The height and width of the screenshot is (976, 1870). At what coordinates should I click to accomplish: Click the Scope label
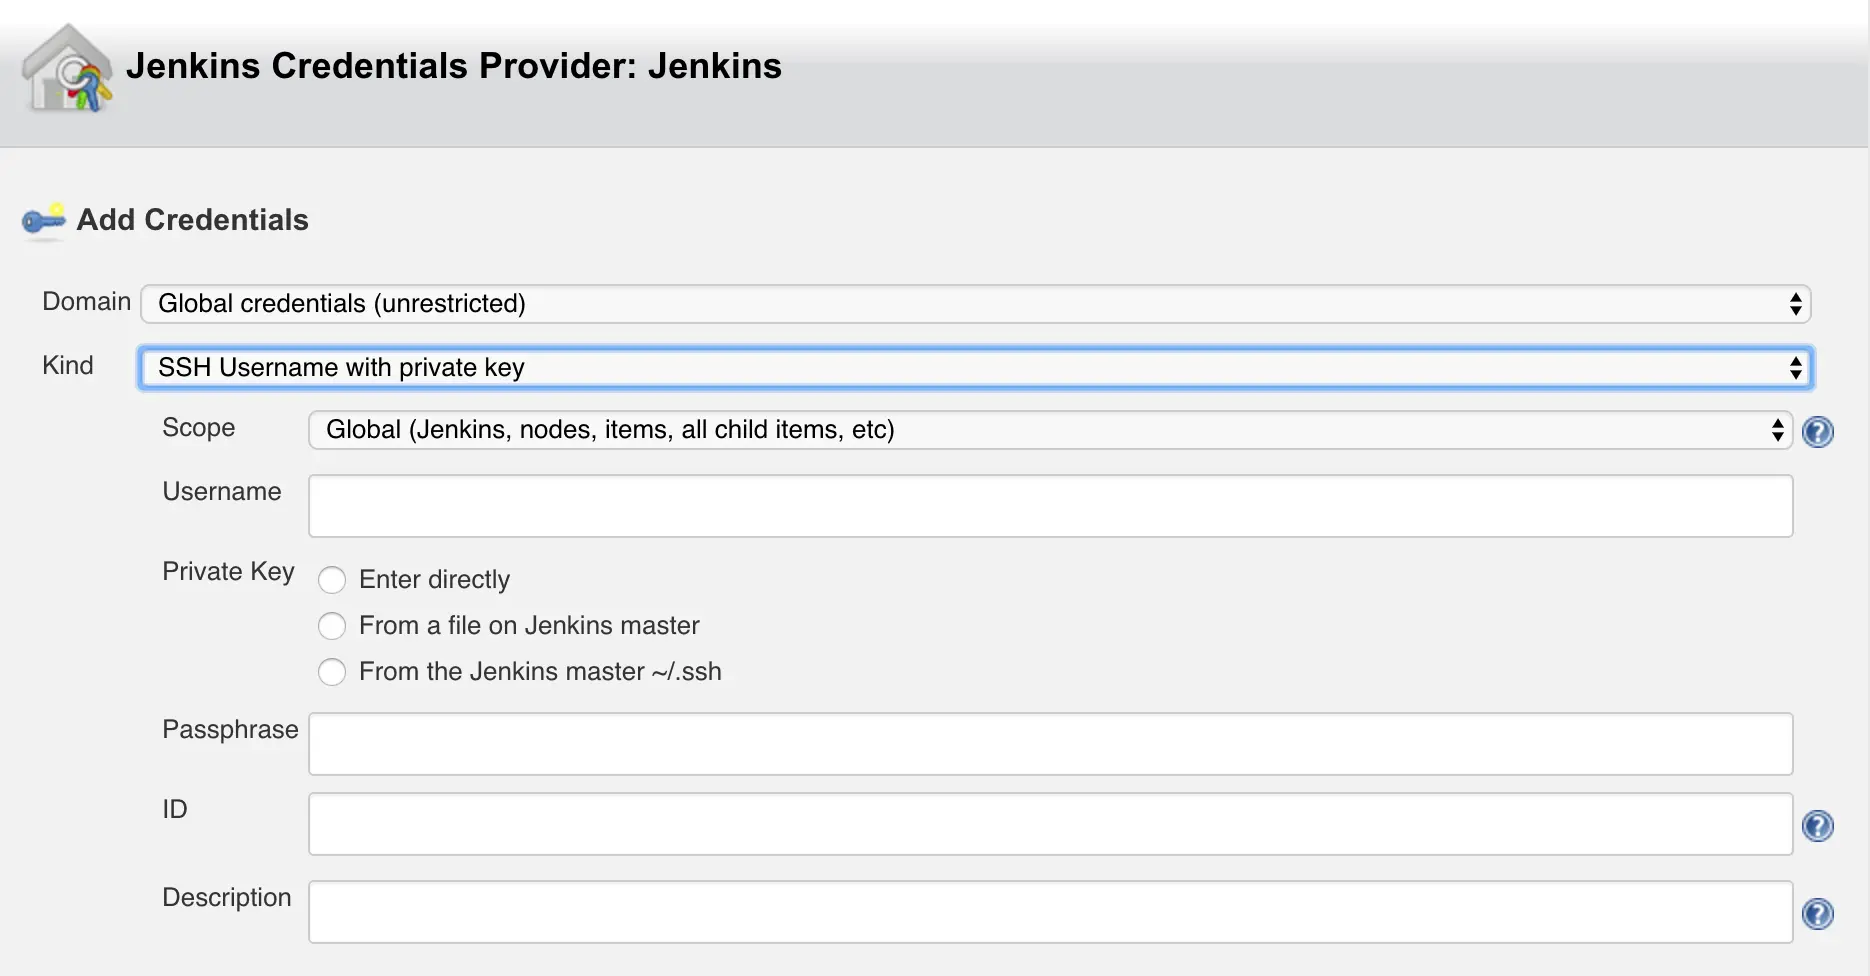(199, 428)
